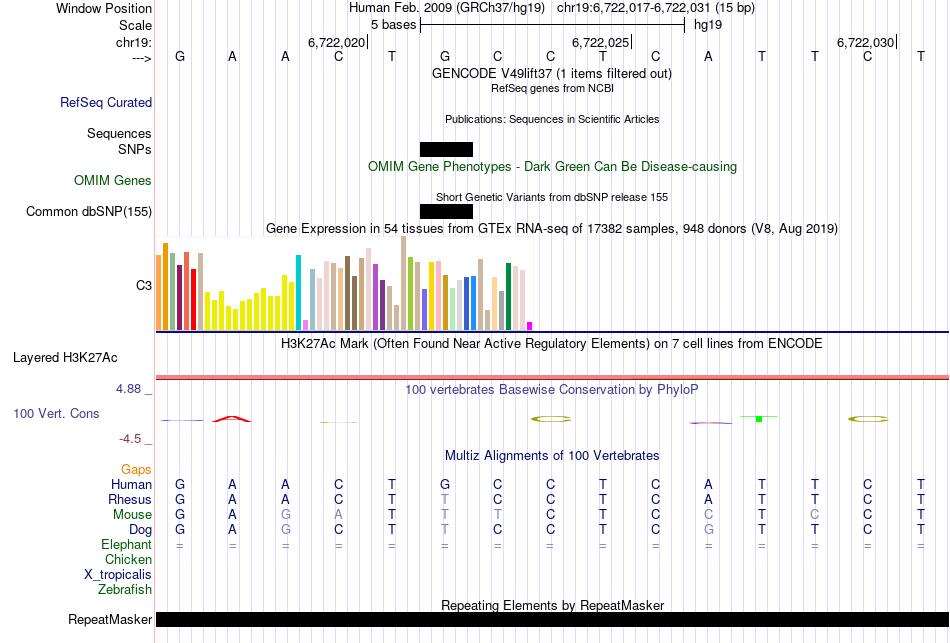Screen dimensions: 950x643
Task: Click the Short Genetic Variants dbSNP title
Action: pyautogui.click(x=552, y=197)
